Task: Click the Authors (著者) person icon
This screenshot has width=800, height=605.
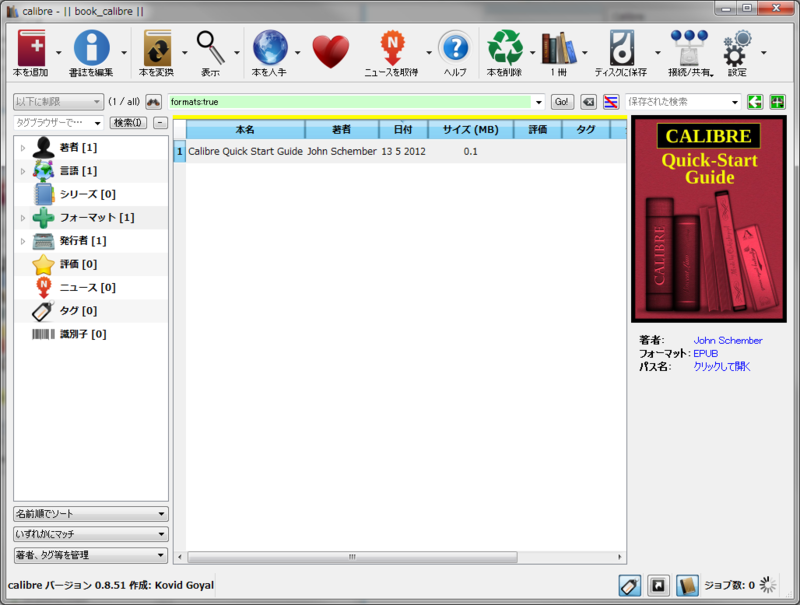Action: coord(43,147)
